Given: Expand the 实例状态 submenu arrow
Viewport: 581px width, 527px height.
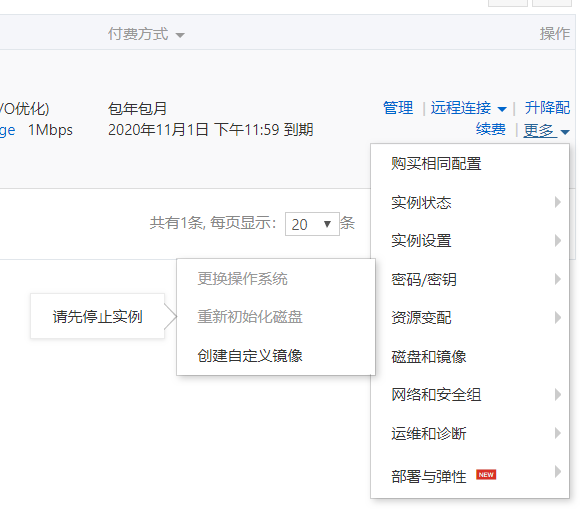Looking at the screenshot, I should click(557, 202).
